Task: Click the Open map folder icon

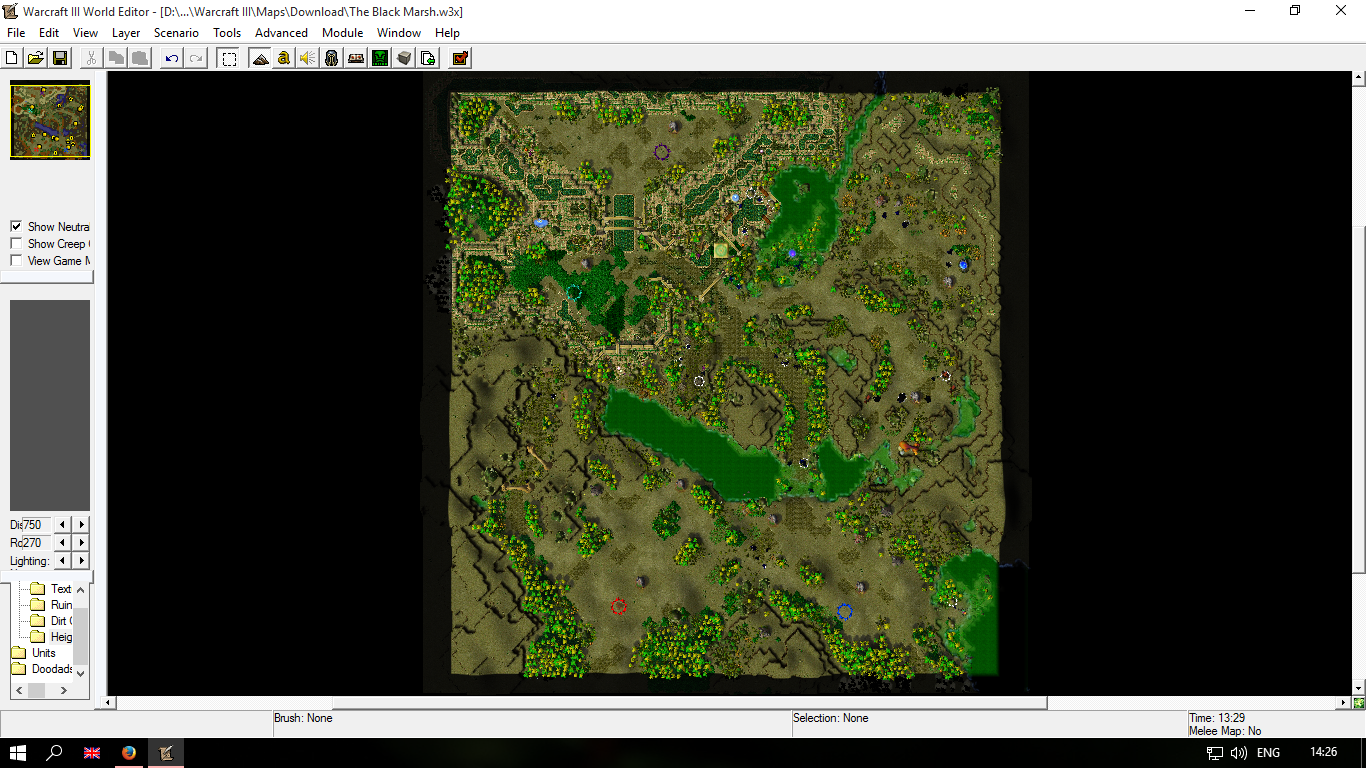Action: (36, 58)
